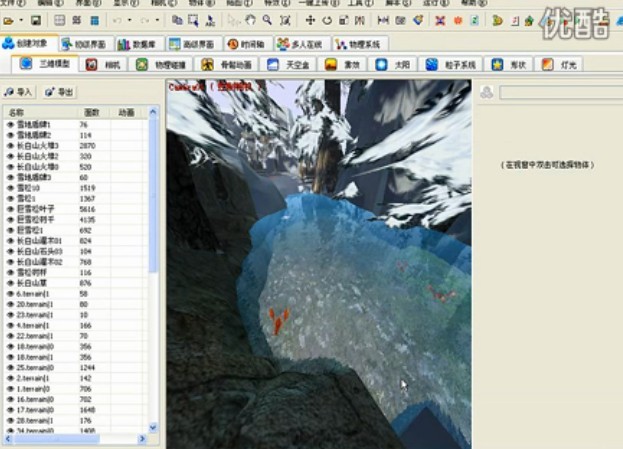Click the particle system (粒子系统) tab icon
The image size is (623, 449).
point(431,64)
